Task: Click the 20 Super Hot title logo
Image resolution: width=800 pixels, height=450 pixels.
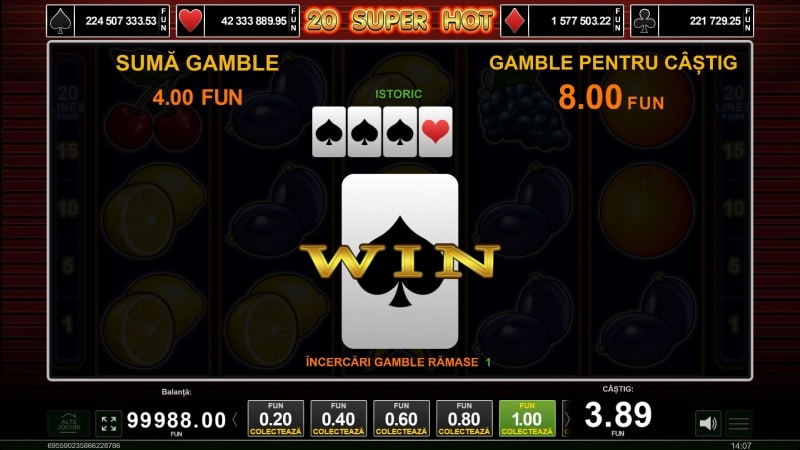Action: click(x=399, y=21)
